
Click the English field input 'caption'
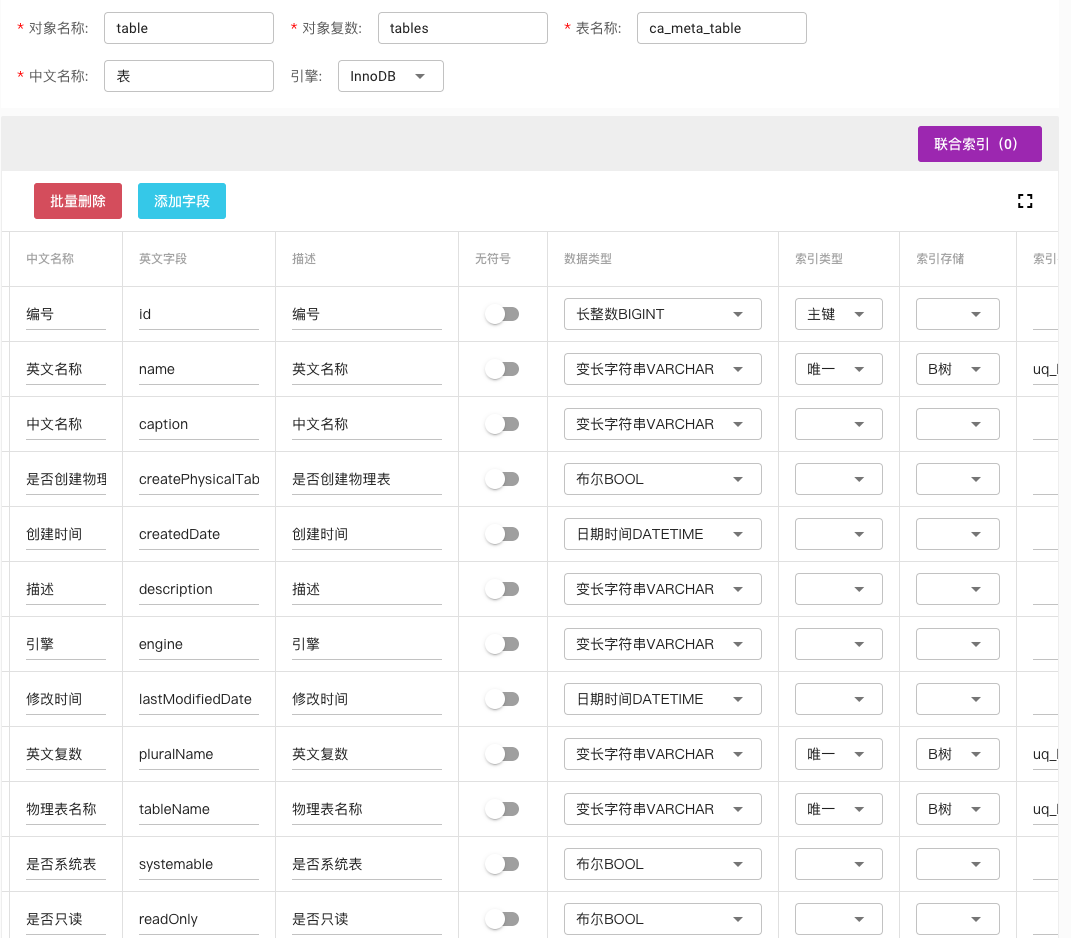click(199, 424)
